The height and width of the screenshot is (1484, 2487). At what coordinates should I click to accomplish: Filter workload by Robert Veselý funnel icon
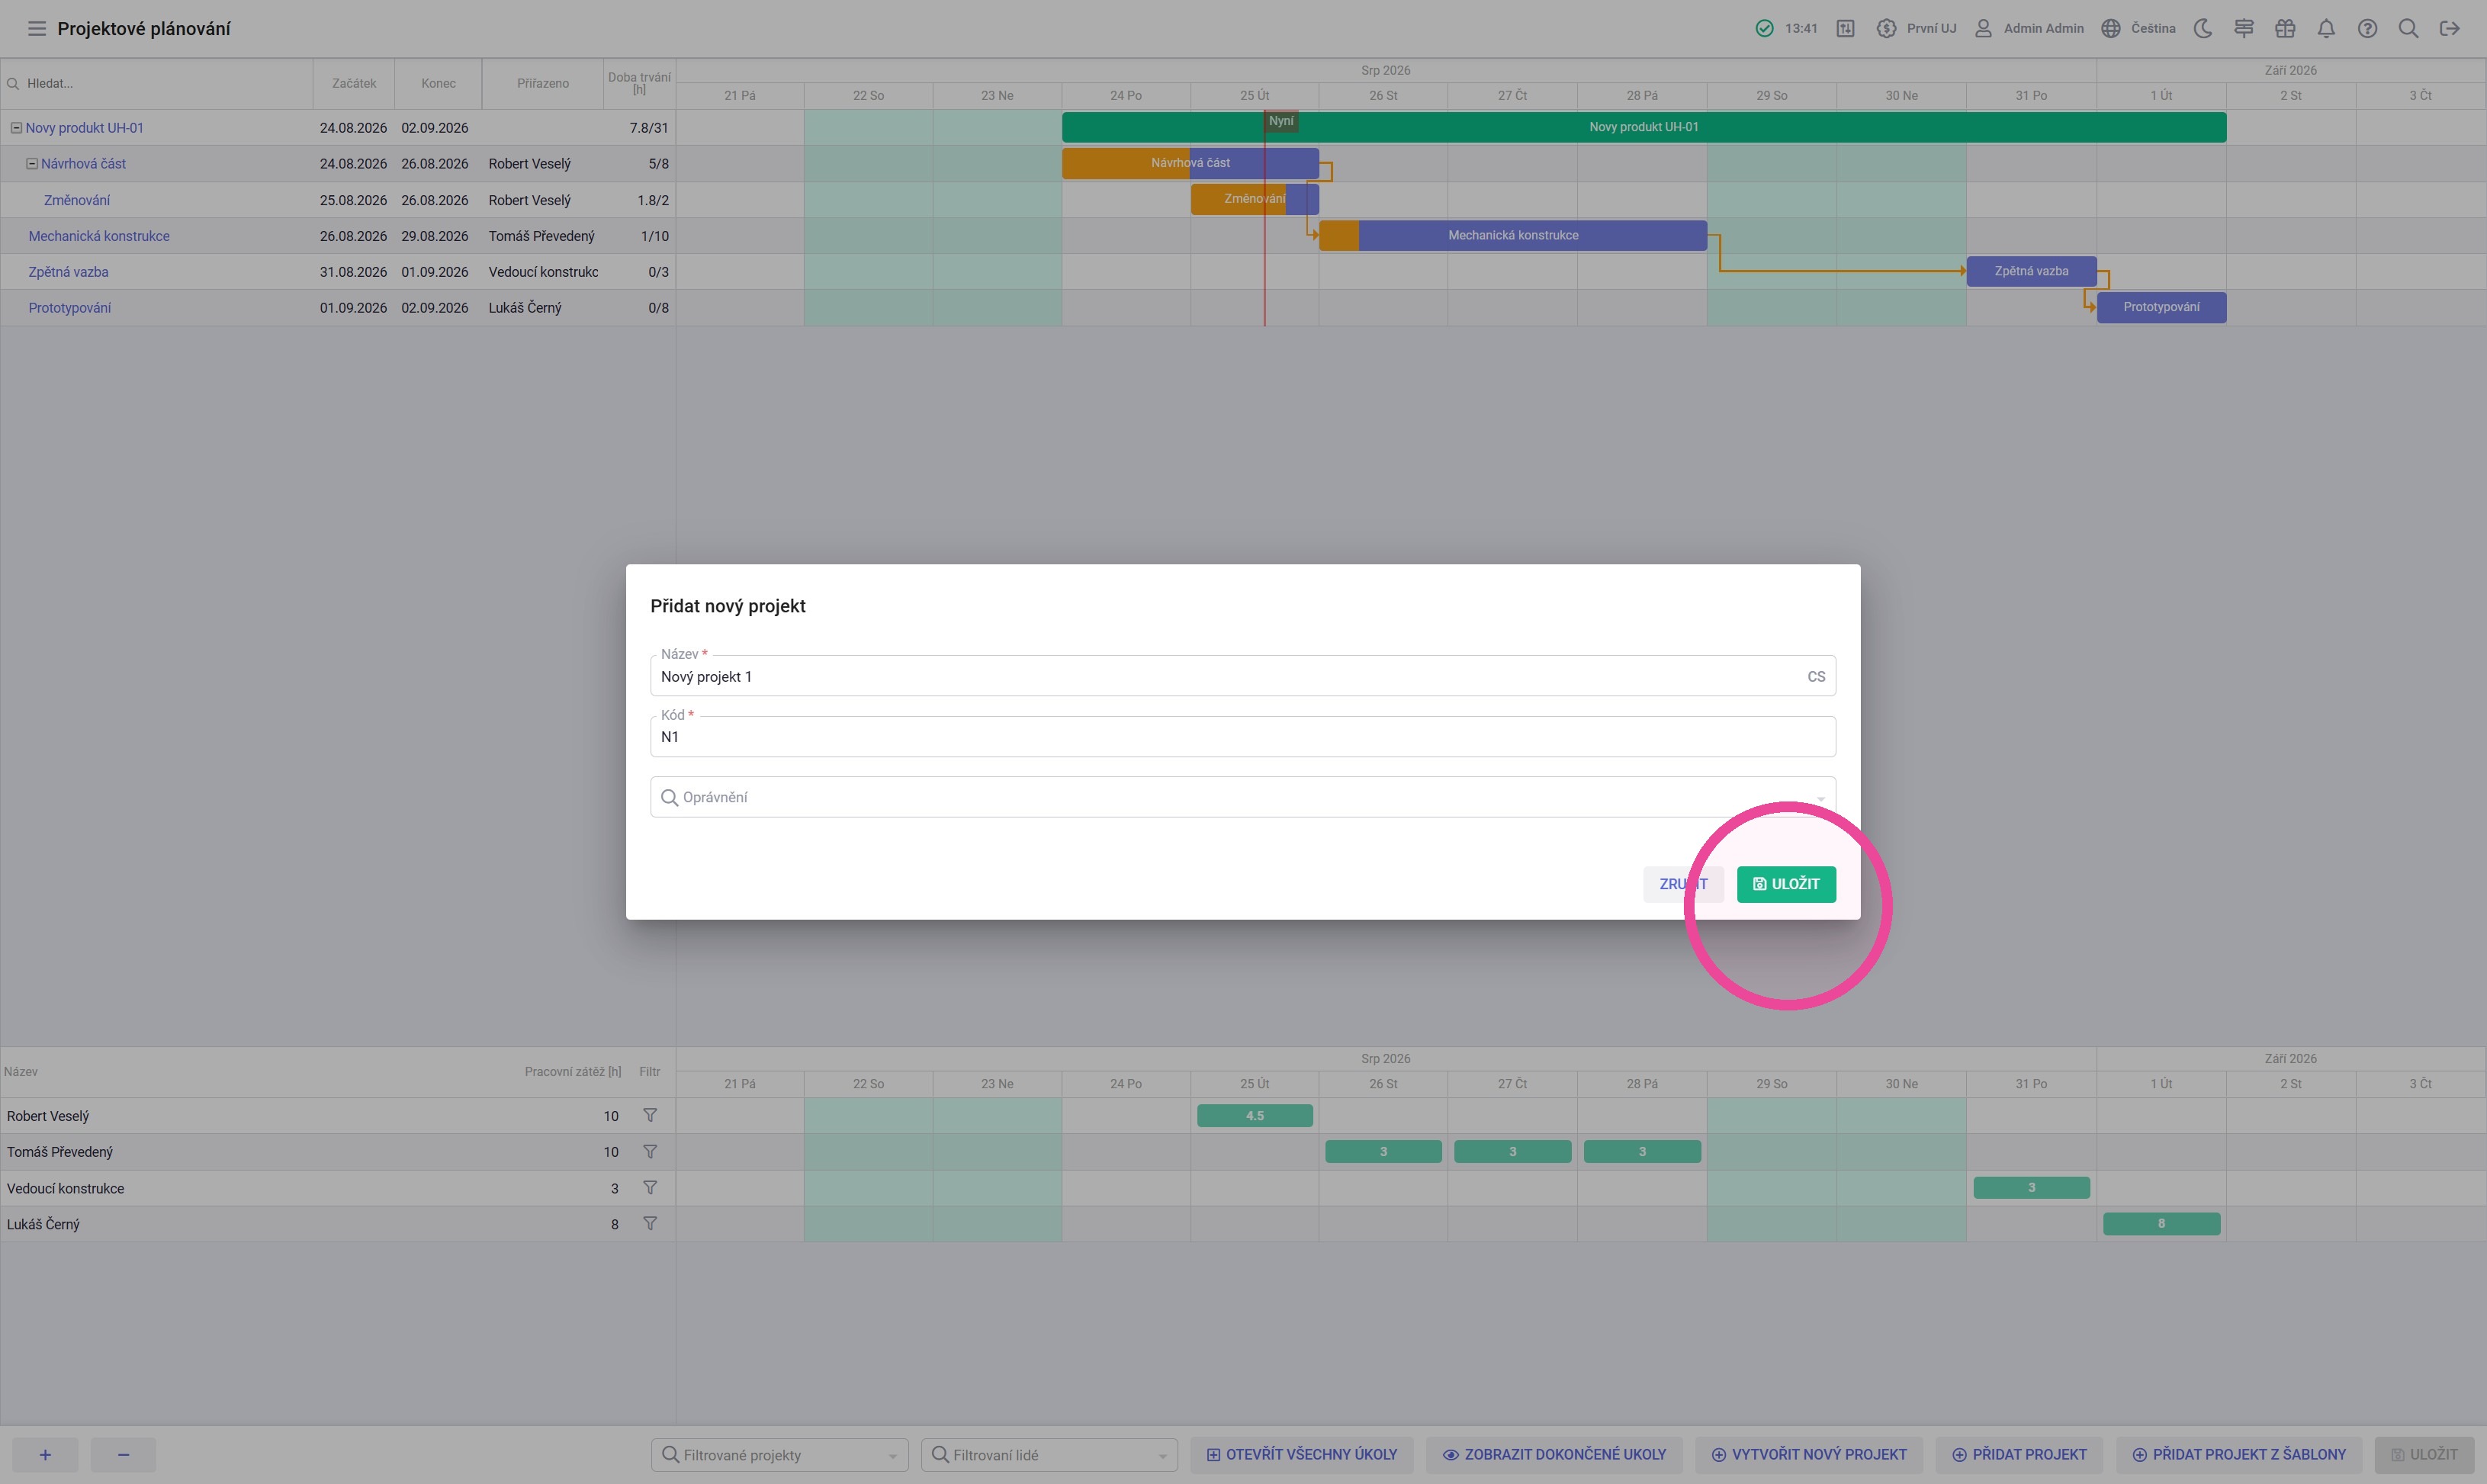(650, 1115)
